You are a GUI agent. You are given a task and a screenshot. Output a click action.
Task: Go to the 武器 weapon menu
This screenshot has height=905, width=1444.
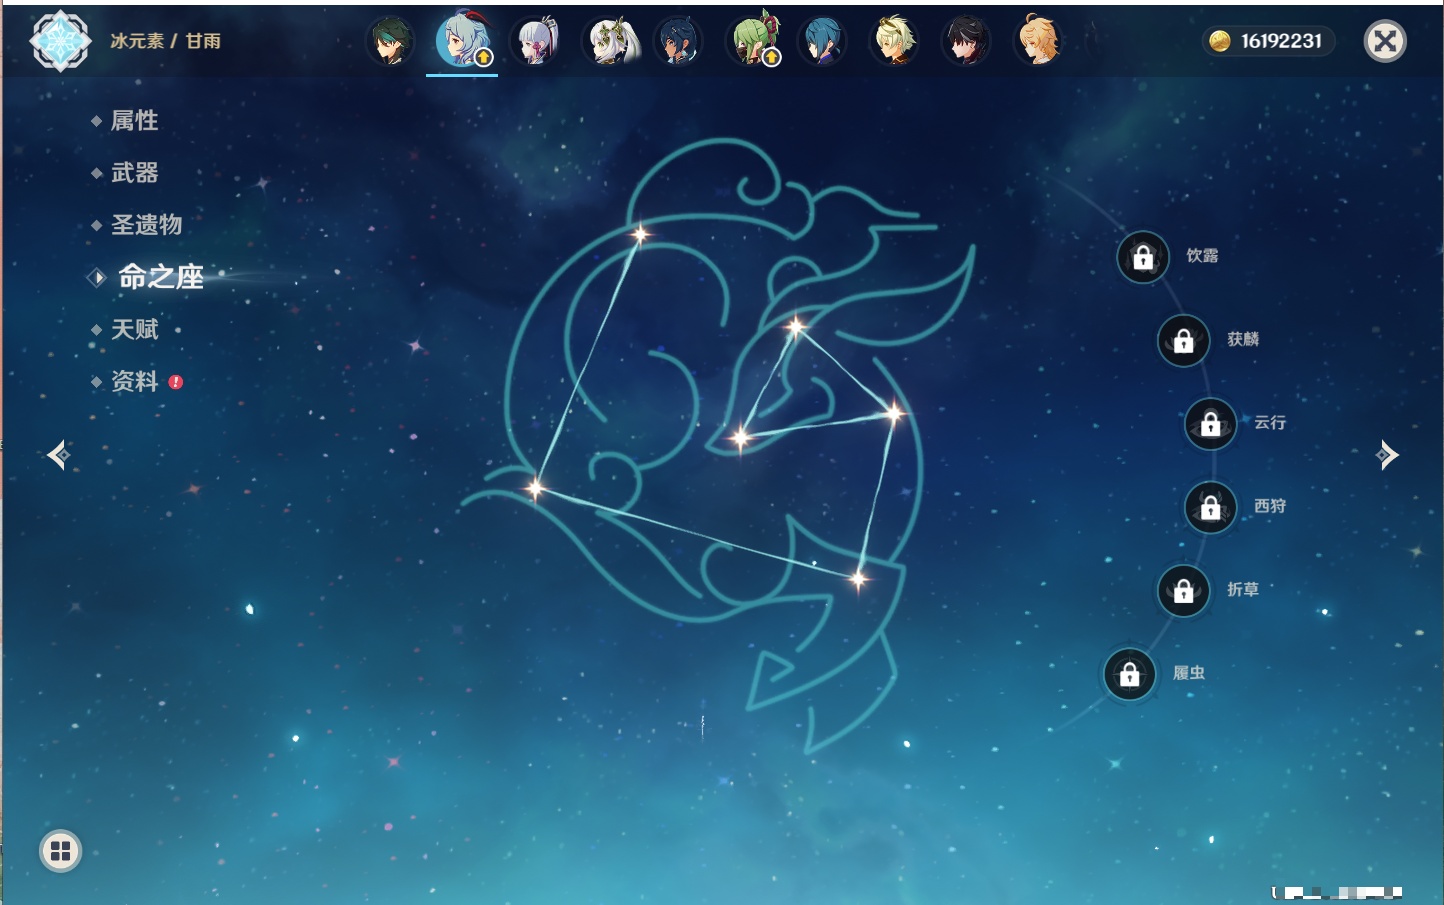[134, 173]
